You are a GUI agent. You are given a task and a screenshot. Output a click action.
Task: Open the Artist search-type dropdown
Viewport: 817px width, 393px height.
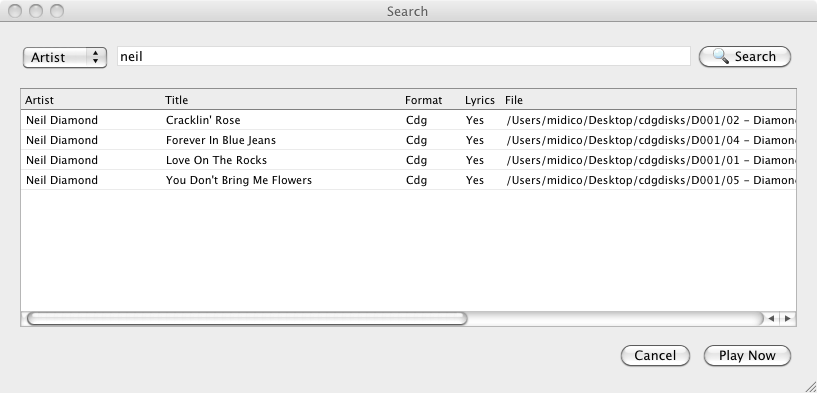tap(65, 57)
